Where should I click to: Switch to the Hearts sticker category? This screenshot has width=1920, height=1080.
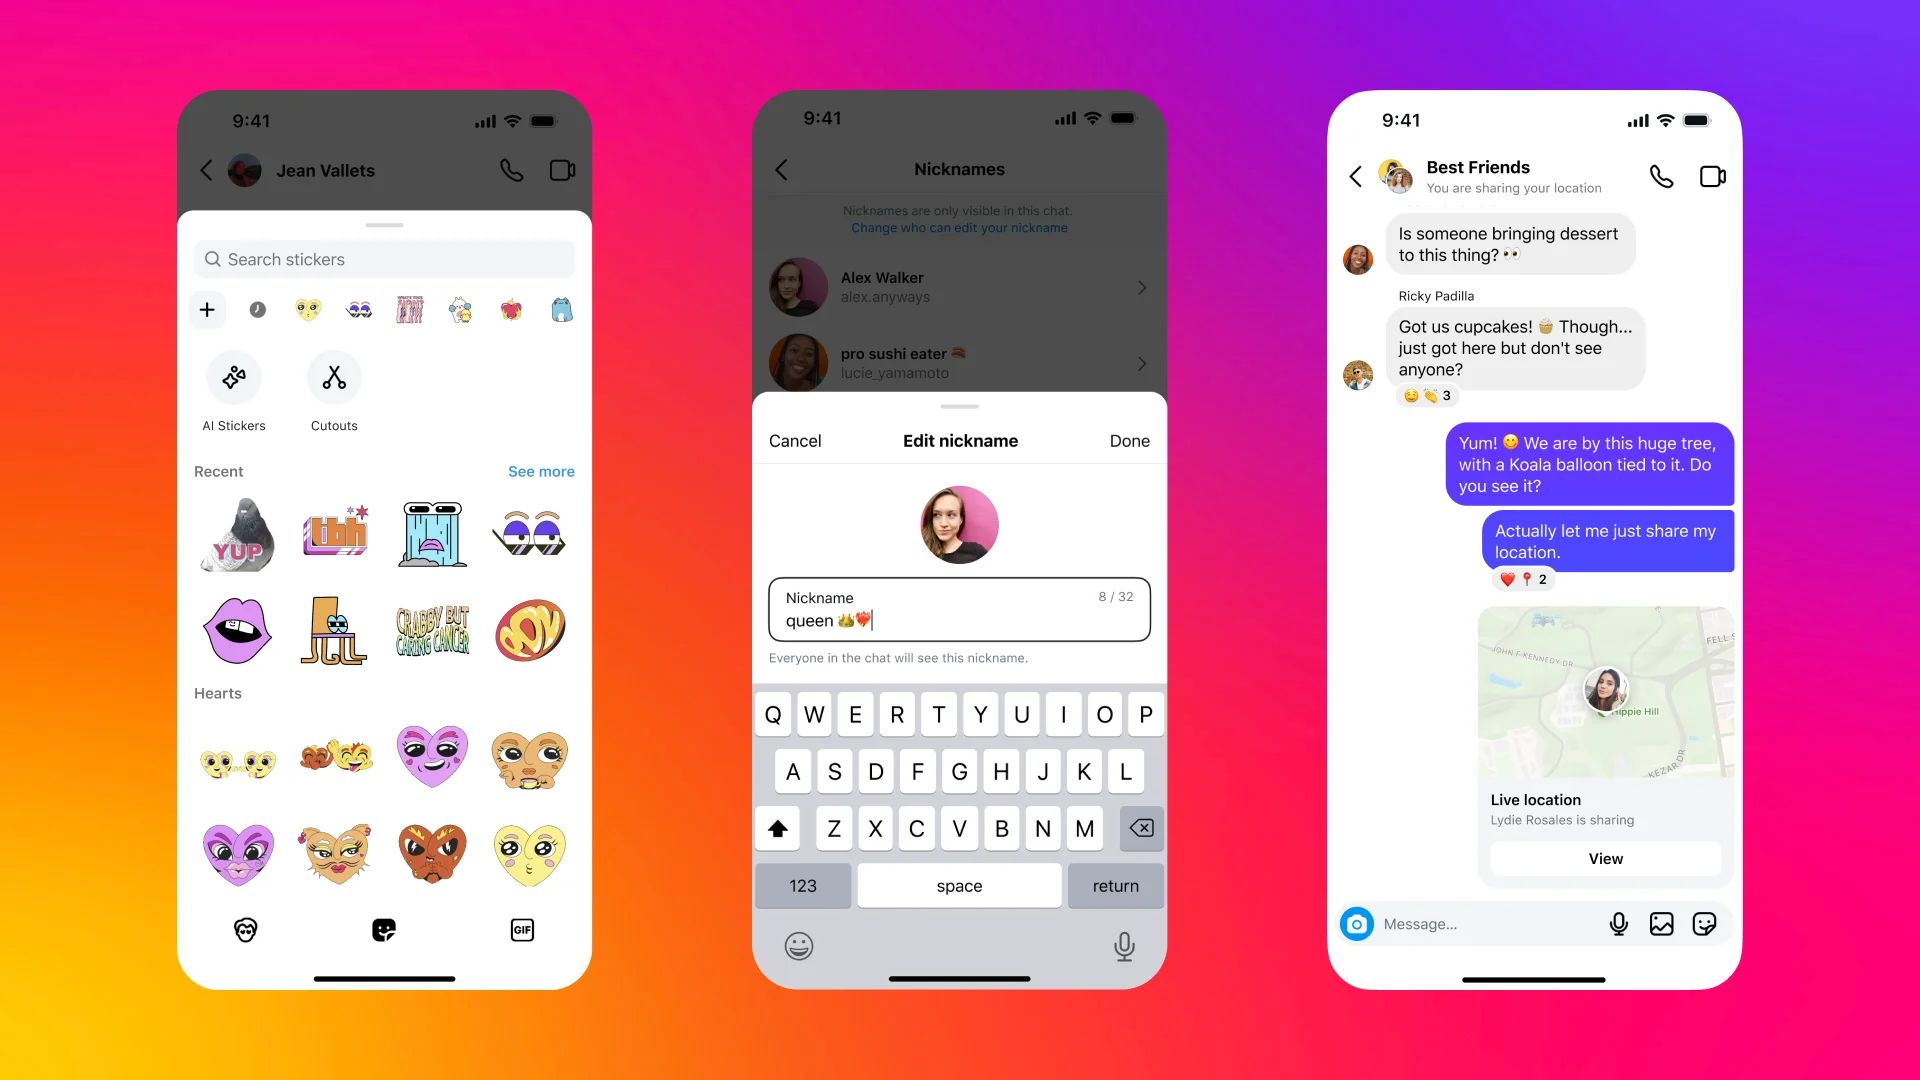pyautogui.click(x=307, y=309)
